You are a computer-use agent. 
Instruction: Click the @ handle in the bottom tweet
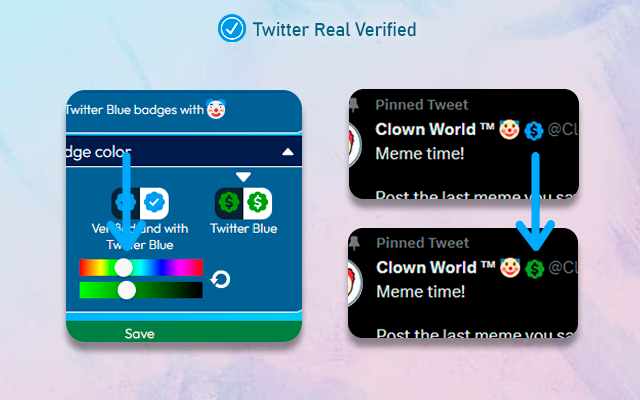point(563,268)
